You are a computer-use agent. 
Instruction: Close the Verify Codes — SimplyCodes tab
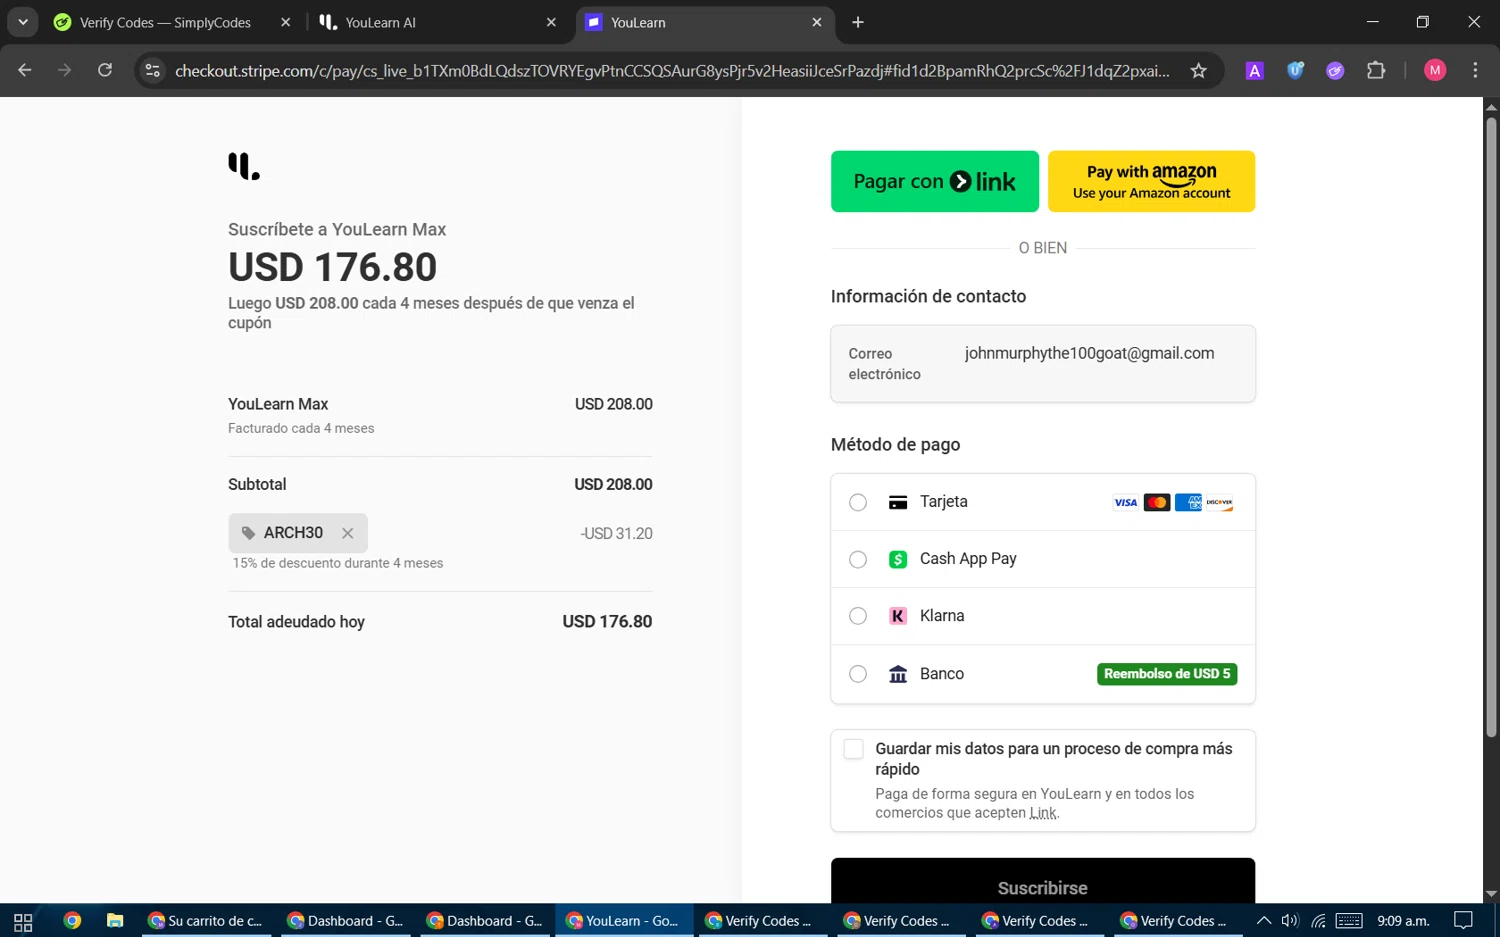tap(285, 22)
